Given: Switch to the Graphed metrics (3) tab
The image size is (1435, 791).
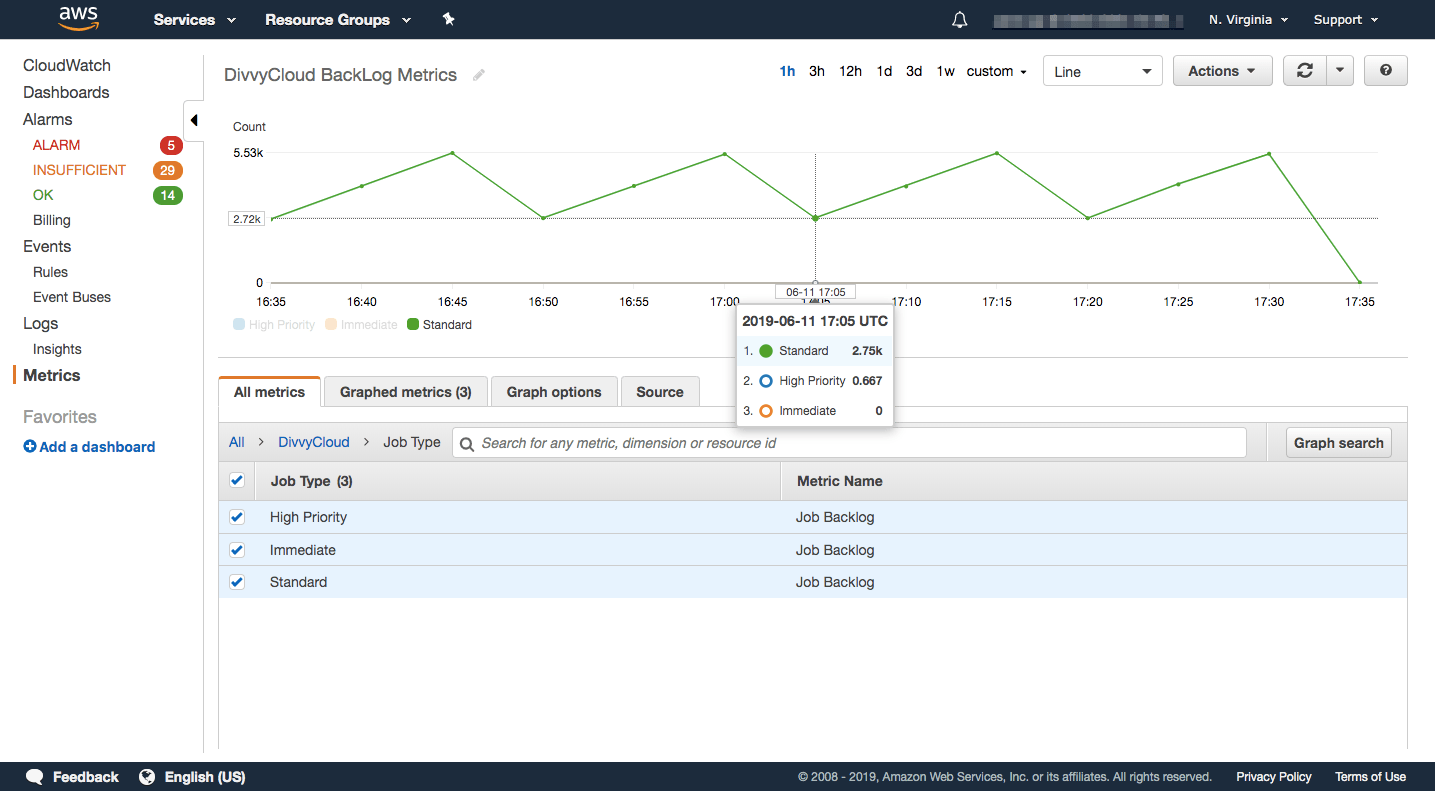Looking at the screenshot, I should coord(405,392).
